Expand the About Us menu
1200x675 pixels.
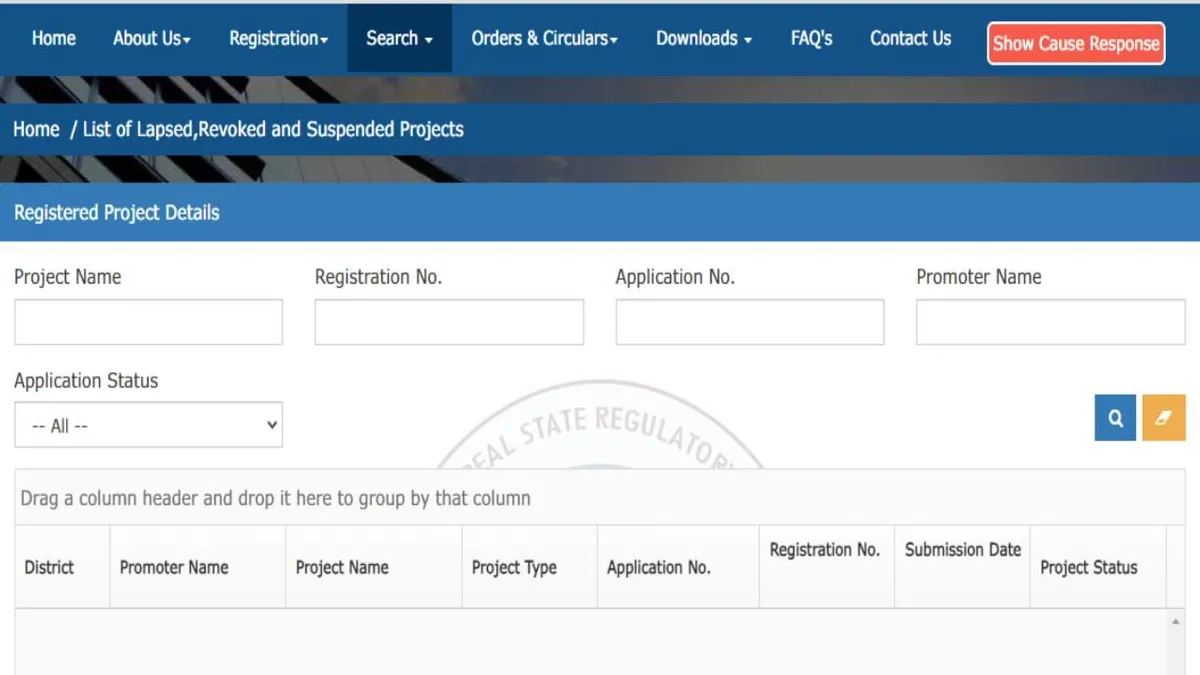151,38
